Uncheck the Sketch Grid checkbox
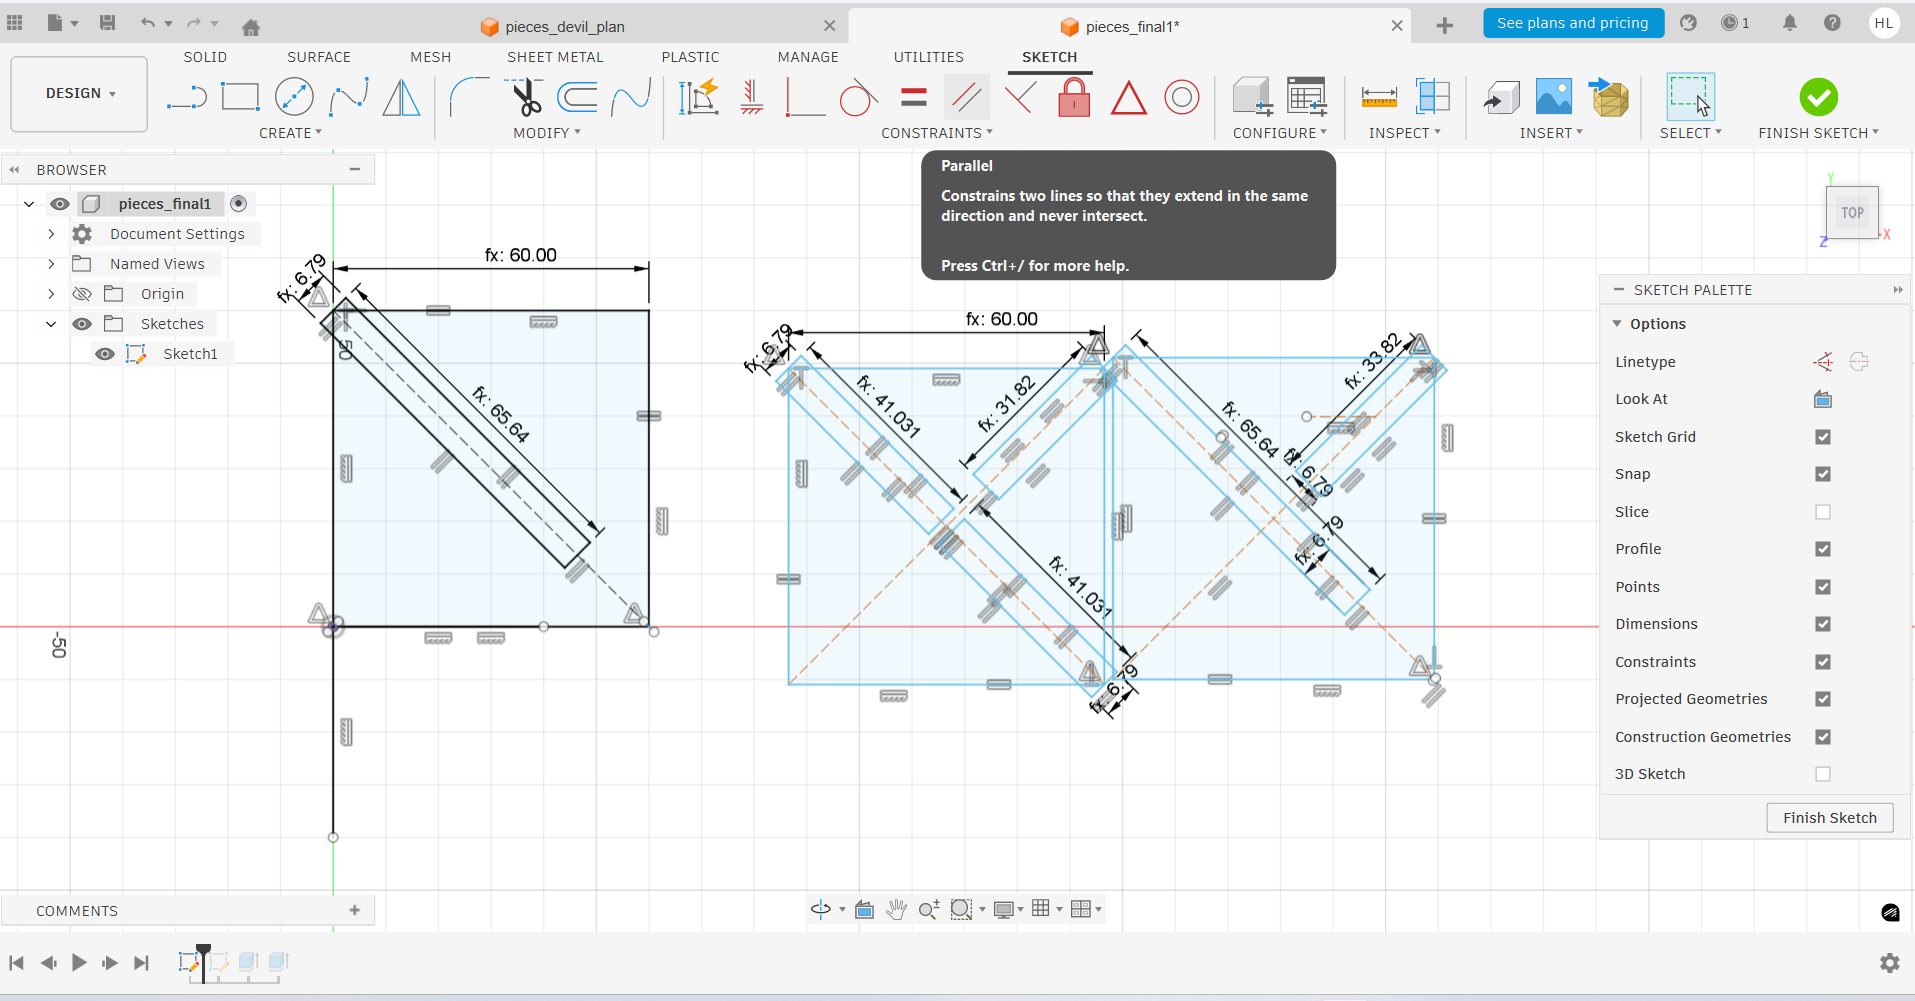Viewport: 1915px width, 1001px height. click(x=1822, y=437)
